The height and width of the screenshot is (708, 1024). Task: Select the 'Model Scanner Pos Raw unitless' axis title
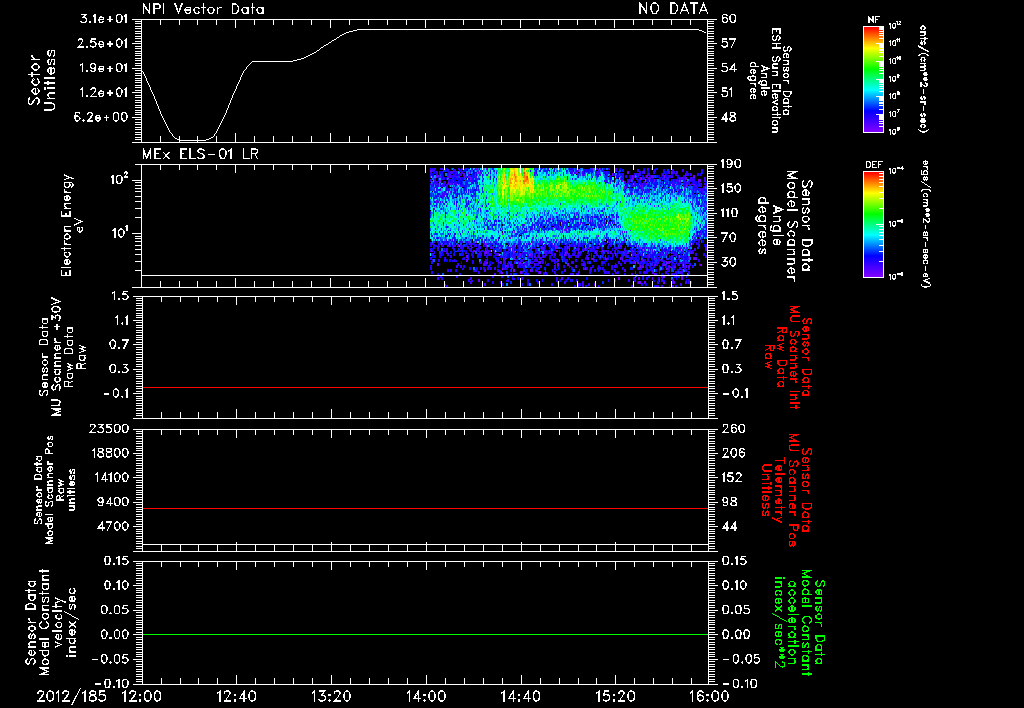(55, 490)
